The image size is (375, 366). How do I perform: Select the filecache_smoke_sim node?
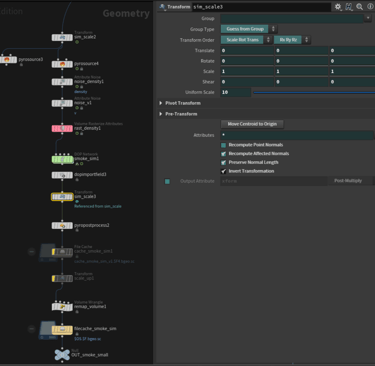pos(62,329)
